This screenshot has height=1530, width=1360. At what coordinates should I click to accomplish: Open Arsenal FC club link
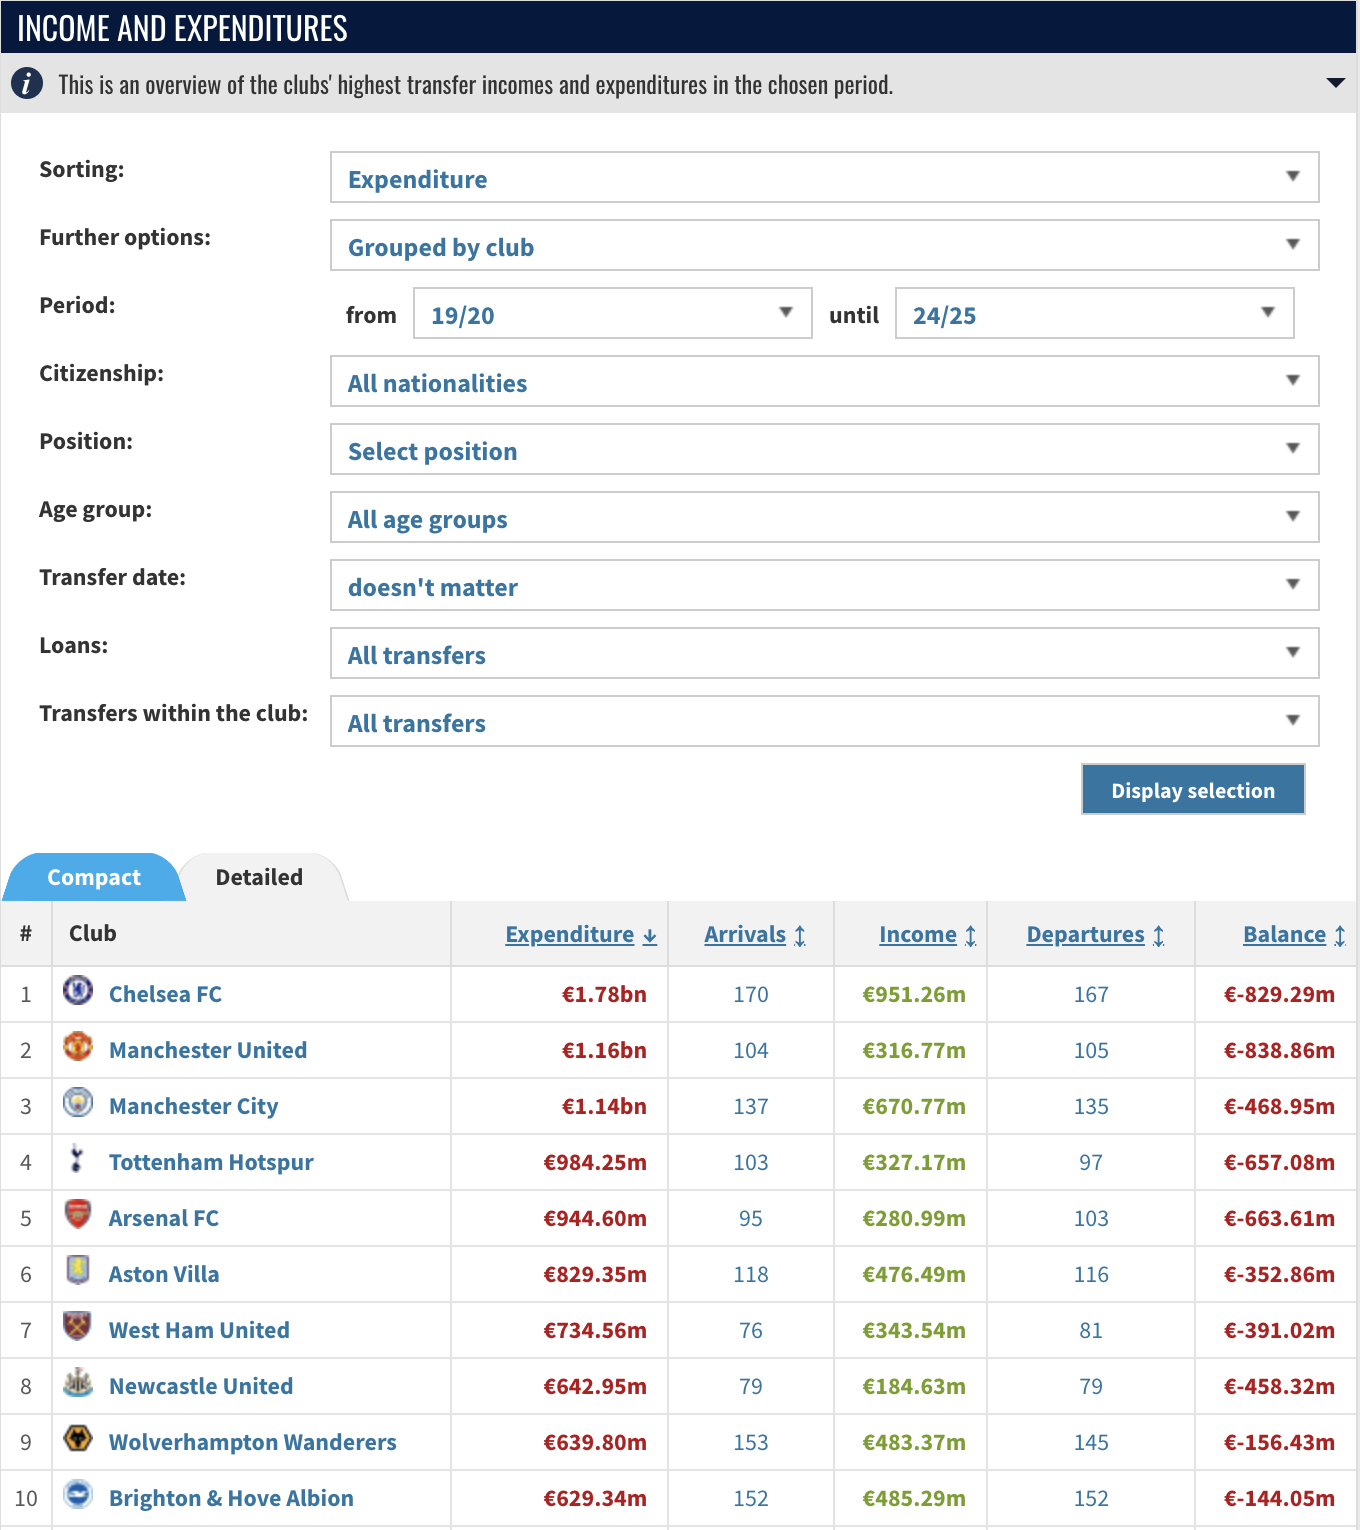click(164, 1218)
